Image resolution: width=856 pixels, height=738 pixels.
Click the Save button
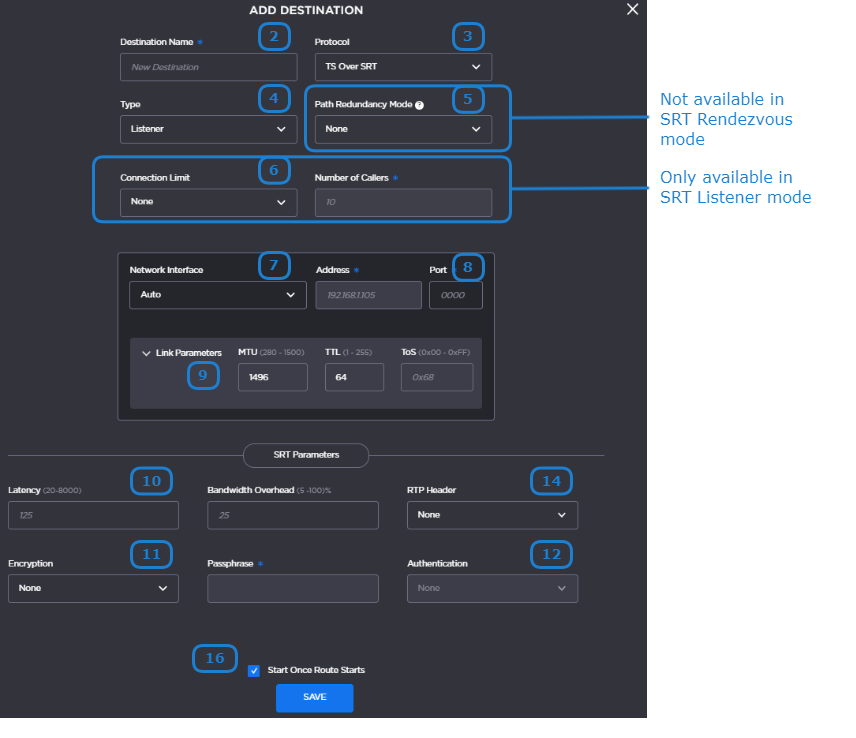314,698
